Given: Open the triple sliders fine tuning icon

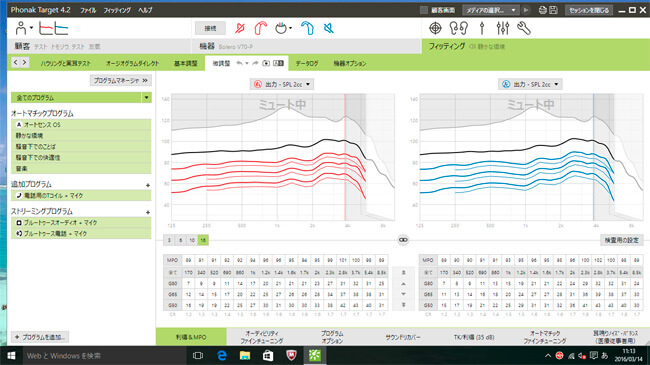Looking at the screenshot, I should point(503,28).
